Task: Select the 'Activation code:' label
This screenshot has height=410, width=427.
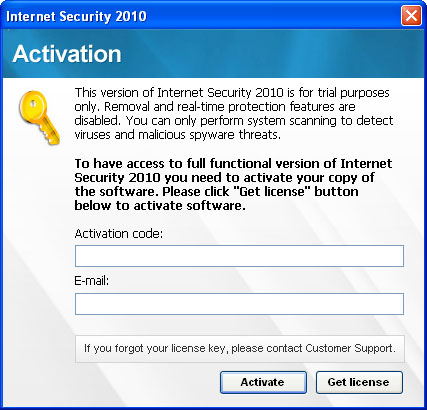Action: pyautogui.click(x=119, y=234)
